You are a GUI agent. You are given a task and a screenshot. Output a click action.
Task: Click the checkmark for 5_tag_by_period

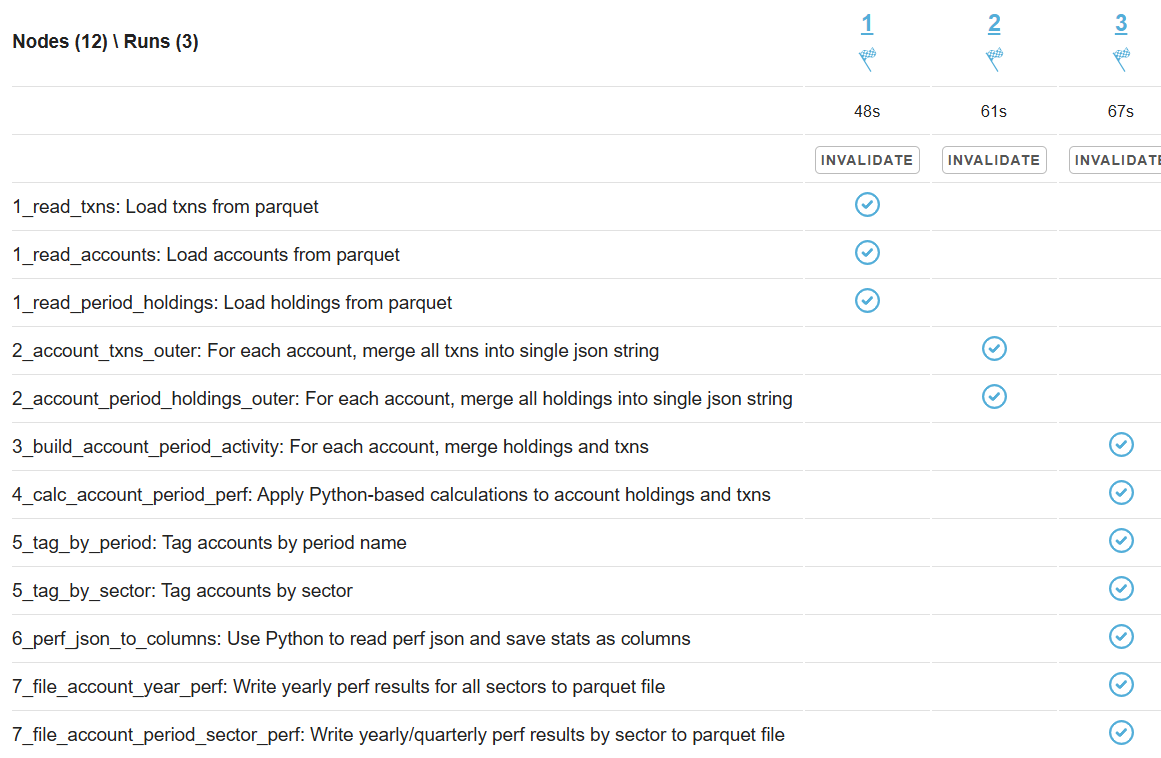click(1121, 541)
